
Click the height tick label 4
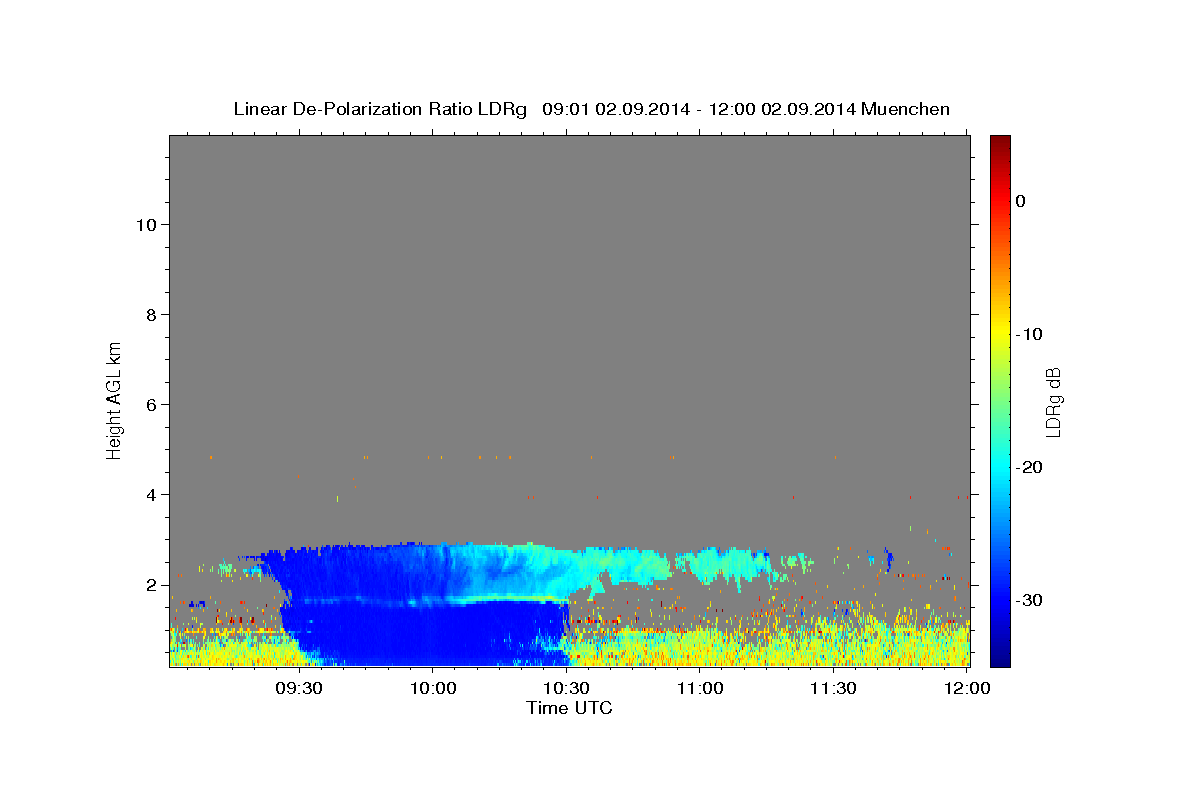150,494
